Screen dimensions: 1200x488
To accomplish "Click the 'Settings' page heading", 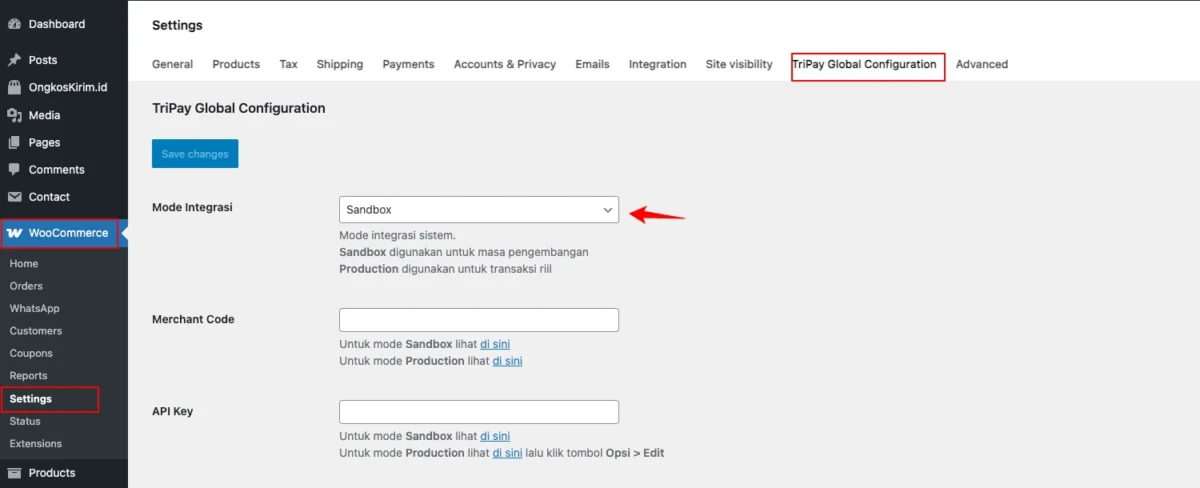I will 177,25.
